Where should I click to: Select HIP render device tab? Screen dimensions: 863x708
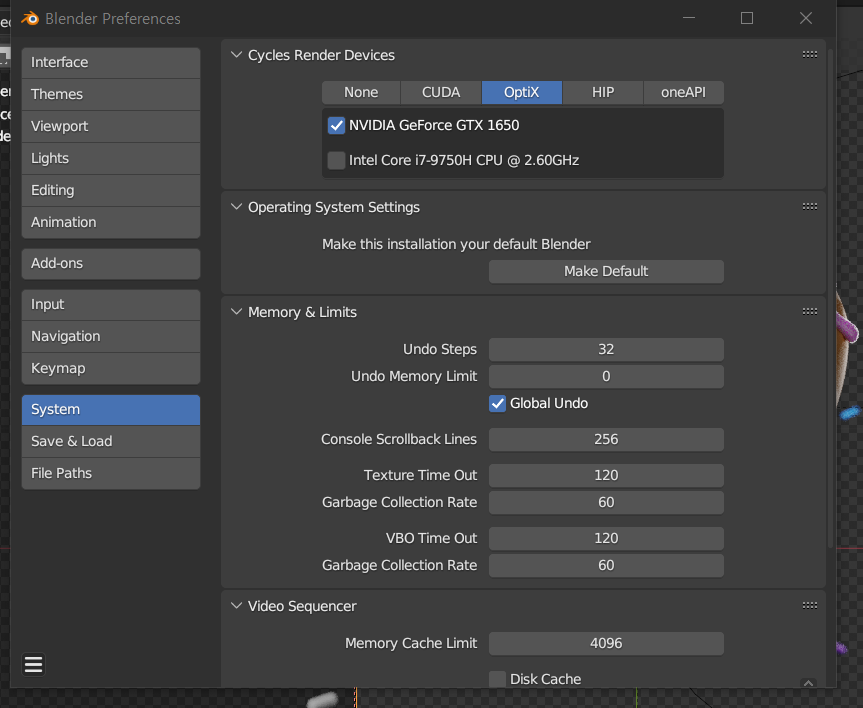(603, 92)
